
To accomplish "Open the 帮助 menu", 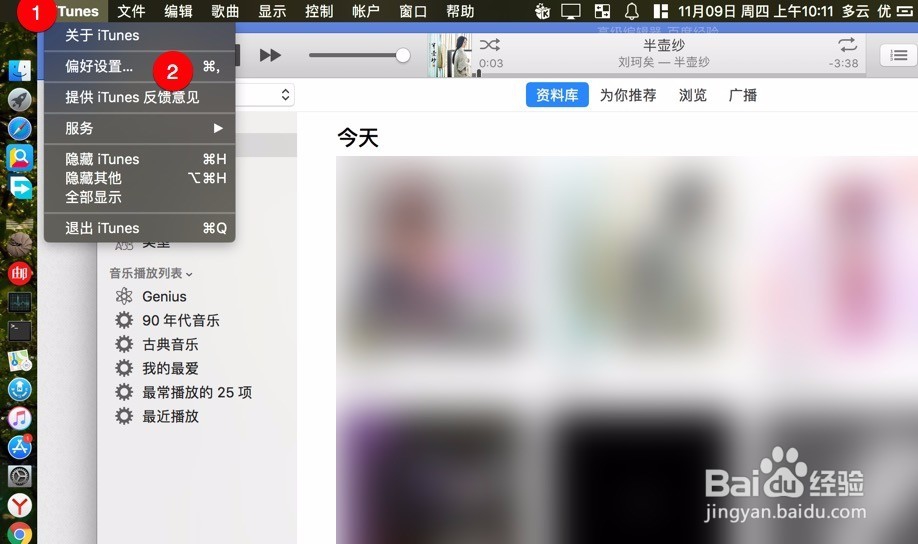I will click(460, 11).
